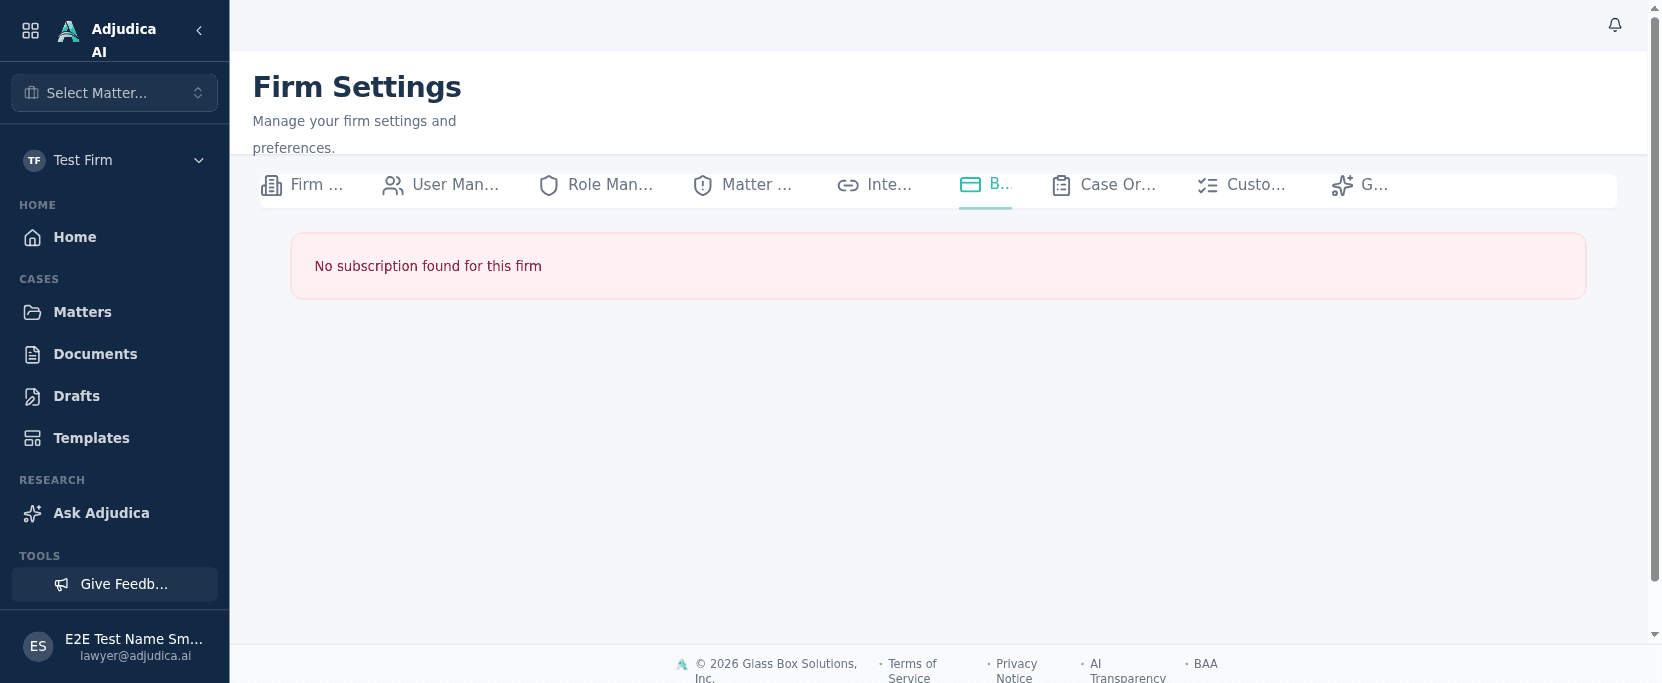Viewport: 1662px width, 683px height.
Task: Click the Ask Adjudica sparkle icon
Action: click(33, 513)
